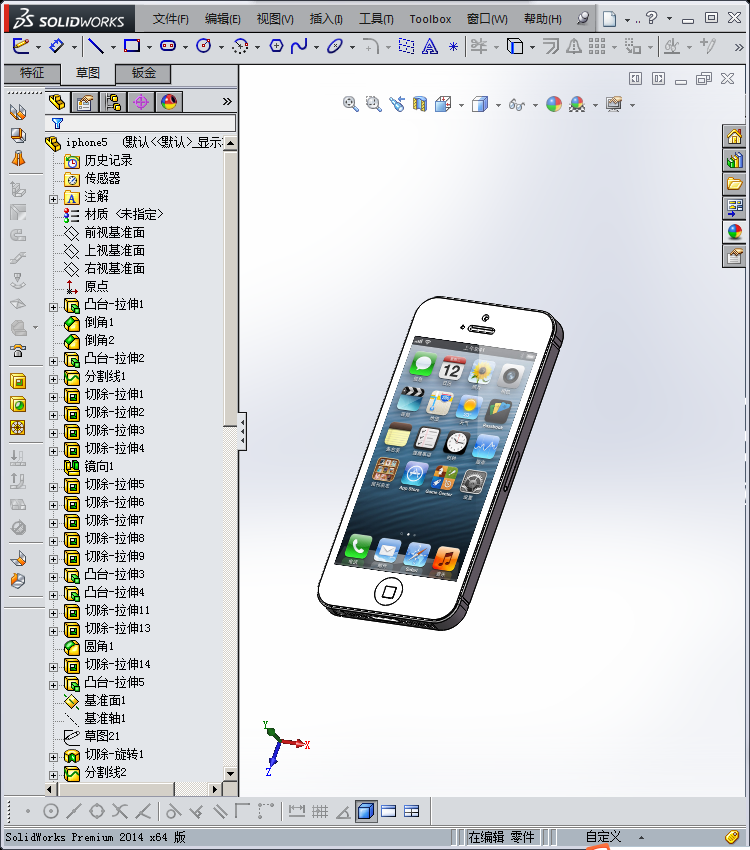Expand the manager tabs overflow chevron
Screen dimensions: 750x850
click(227, 101)
